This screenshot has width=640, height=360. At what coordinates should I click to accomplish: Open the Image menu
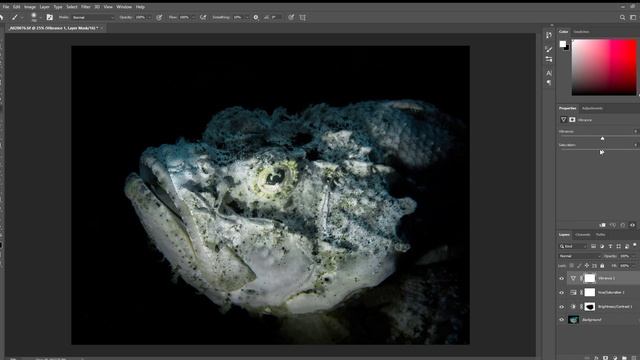tap(30, 7)
